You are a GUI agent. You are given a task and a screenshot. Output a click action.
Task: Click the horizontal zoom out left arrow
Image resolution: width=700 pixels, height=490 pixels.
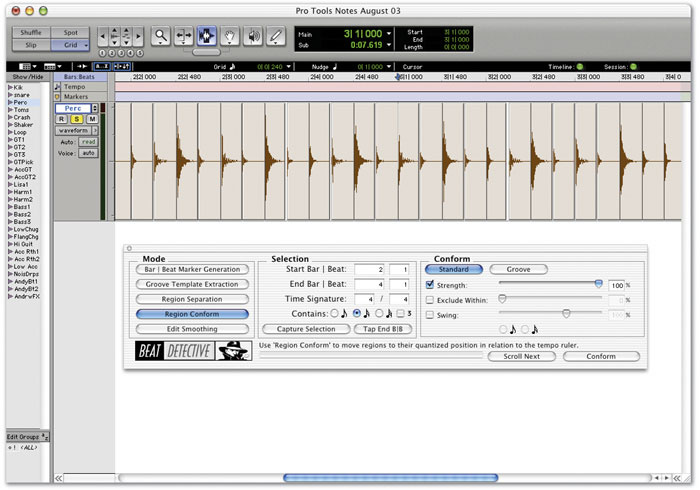103,36
